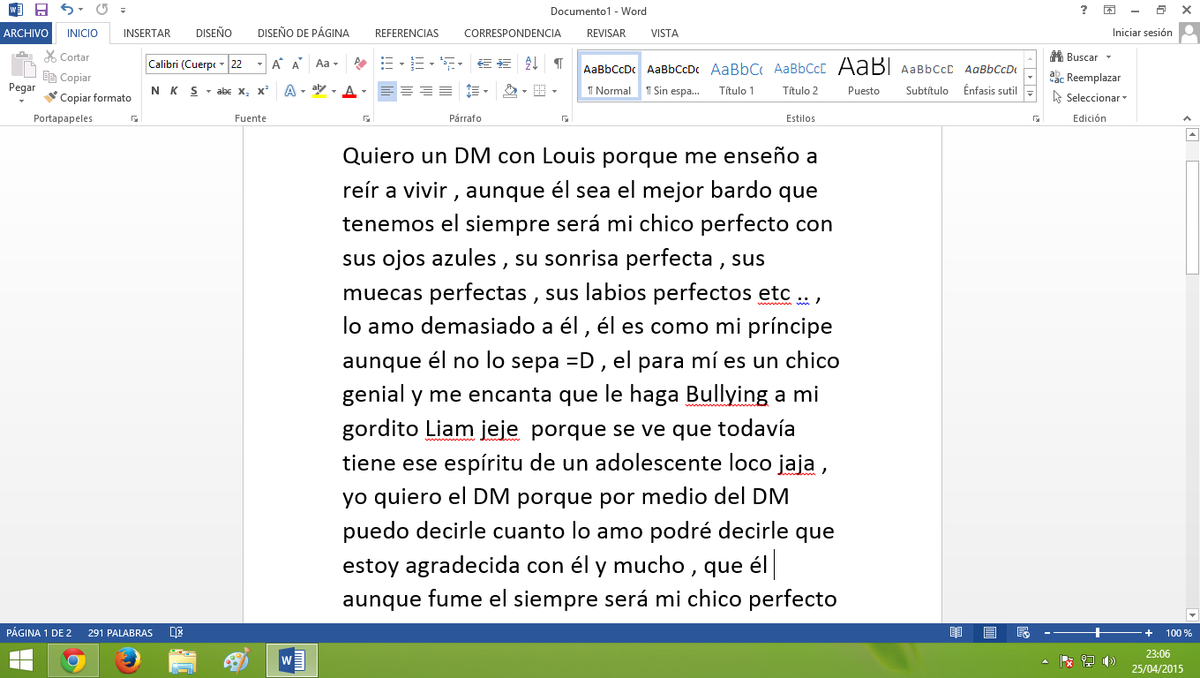Click the Windows Start button
This screenshot has width=1200, height=678.
[20, 660]
